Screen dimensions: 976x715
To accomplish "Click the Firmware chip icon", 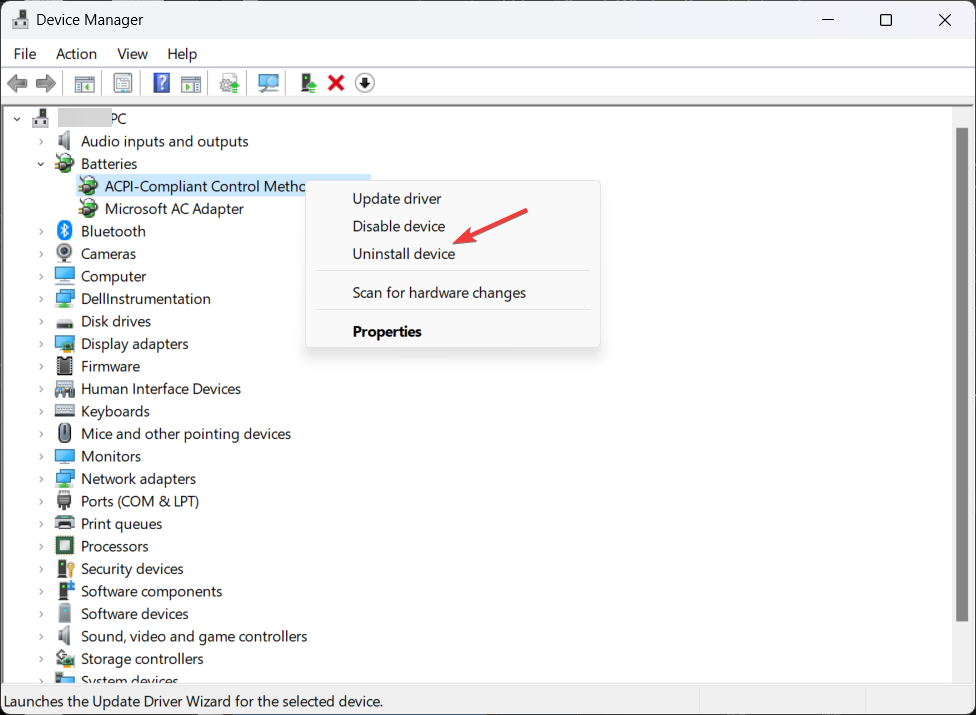I will click(65, 366).
